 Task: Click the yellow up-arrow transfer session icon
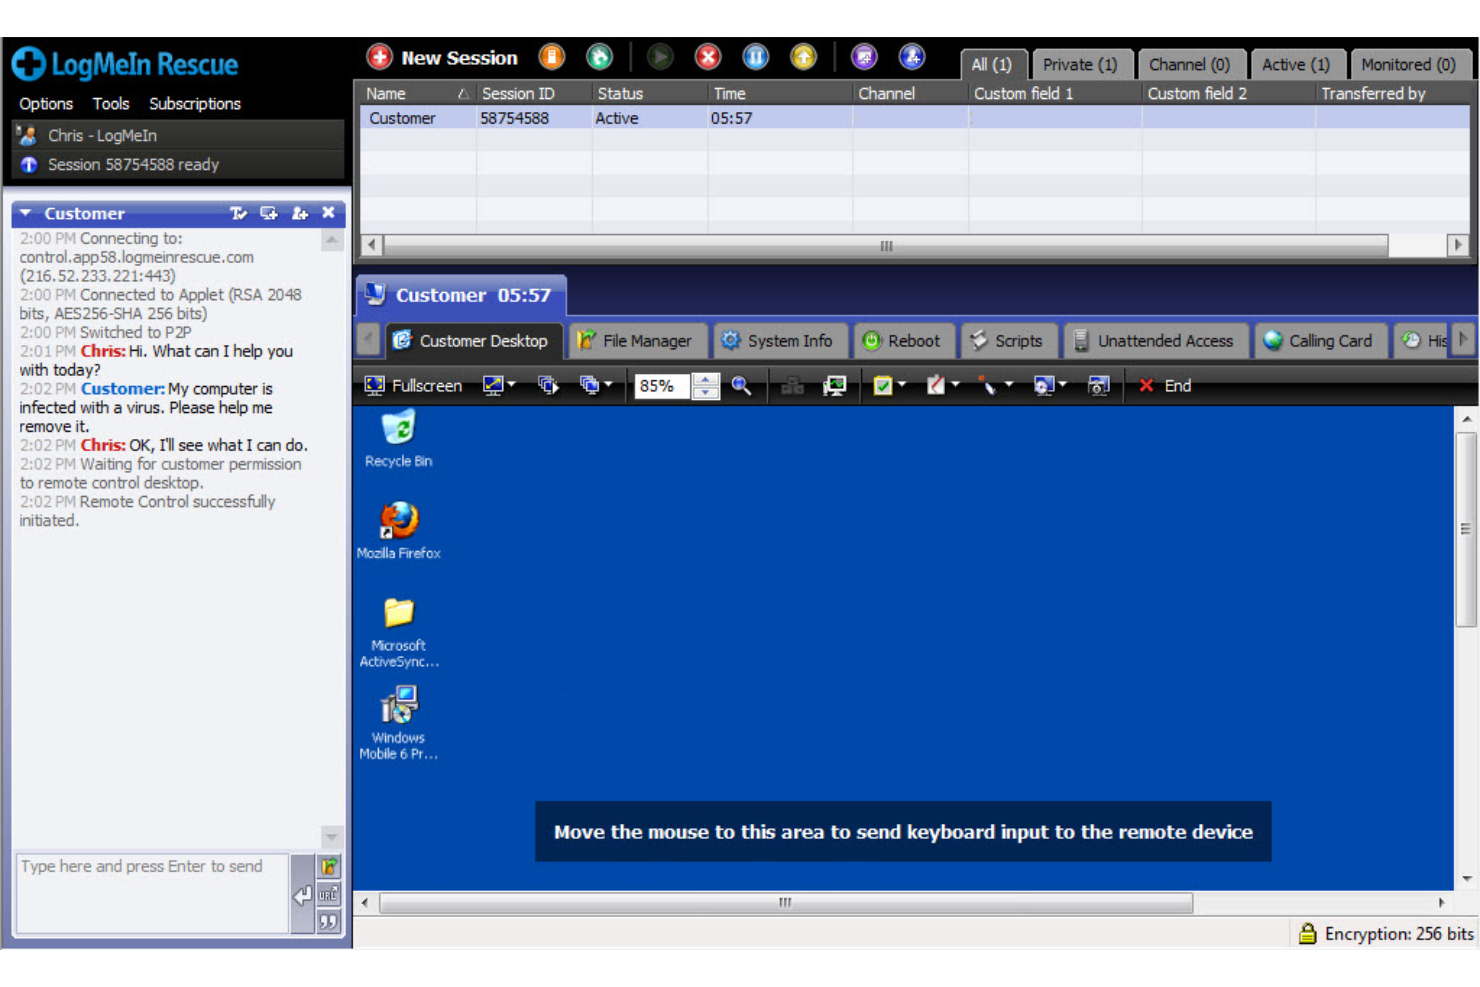tap(803, 58)
